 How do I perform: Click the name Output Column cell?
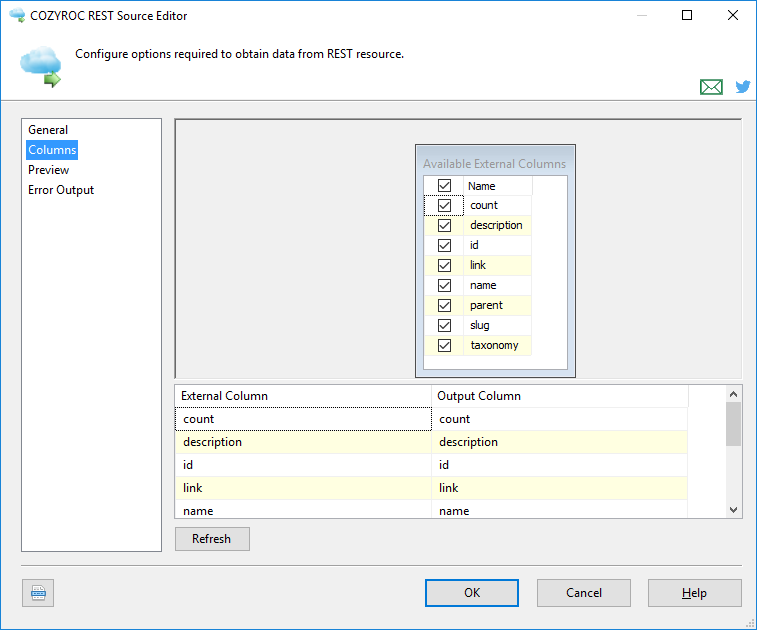pos(559,509)
